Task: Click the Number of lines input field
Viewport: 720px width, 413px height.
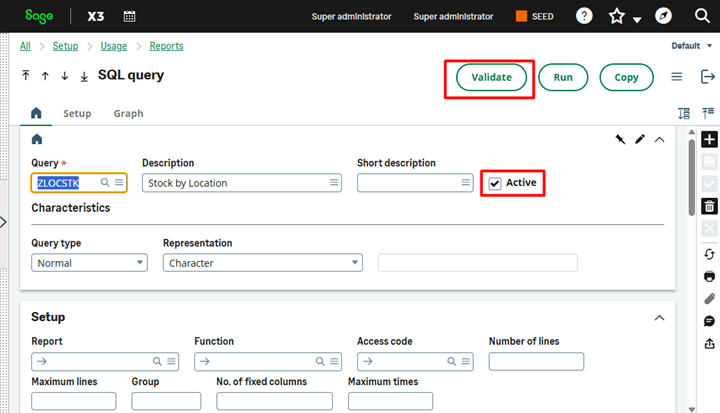Action: tap(536, 361)
